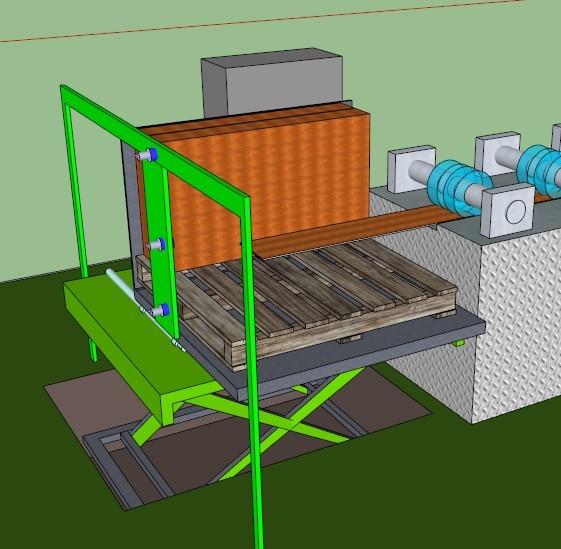
Task: Pick the bottom blue bolt on the green frame
Action: coord(159,310)
